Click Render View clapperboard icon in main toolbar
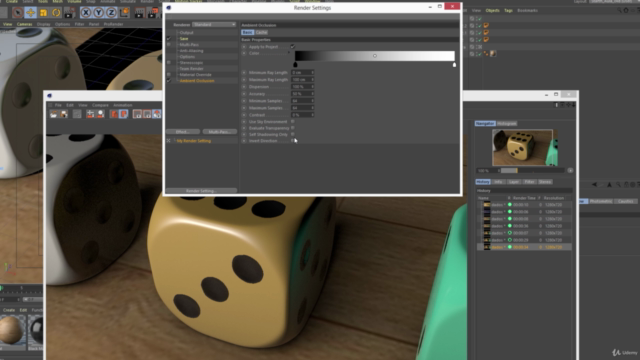The height and width of the screenshot is (360, 640). [139, 13]
